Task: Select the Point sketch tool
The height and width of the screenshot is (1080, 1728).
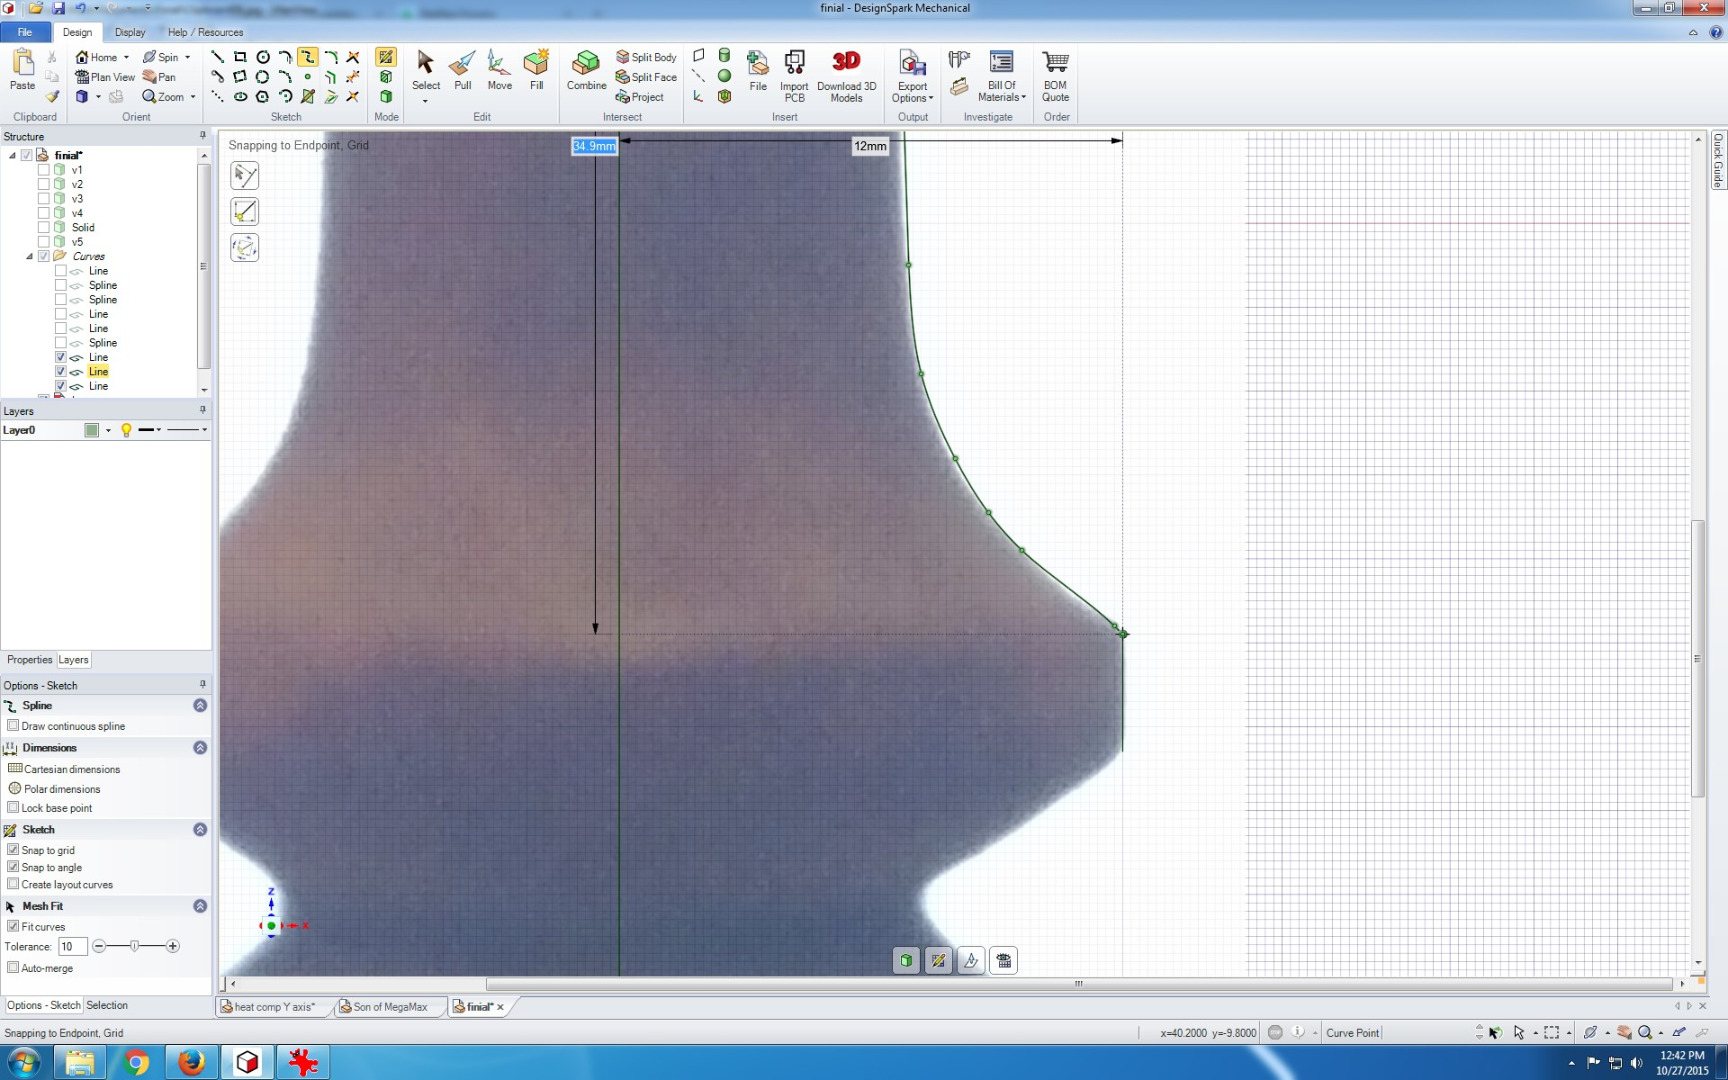Action: pos(308,77)
